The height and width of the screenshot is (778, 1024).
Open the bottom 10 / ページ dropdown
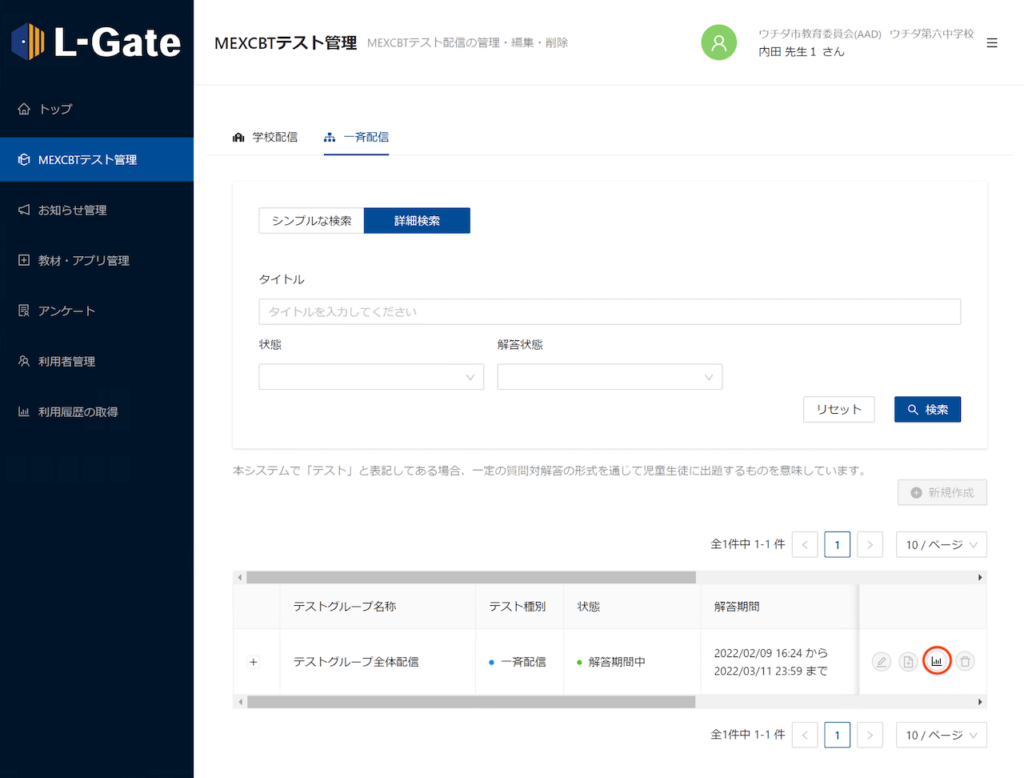(941, 736)
